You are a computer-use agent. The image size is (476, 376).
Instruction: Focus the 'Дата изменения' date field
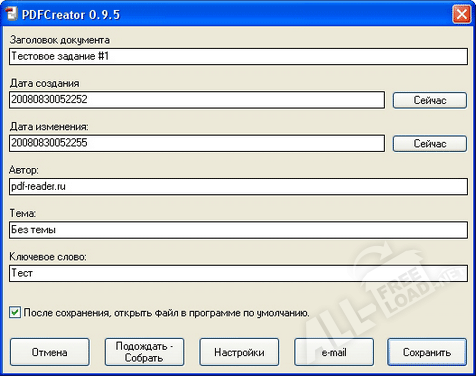coord(197,143)
